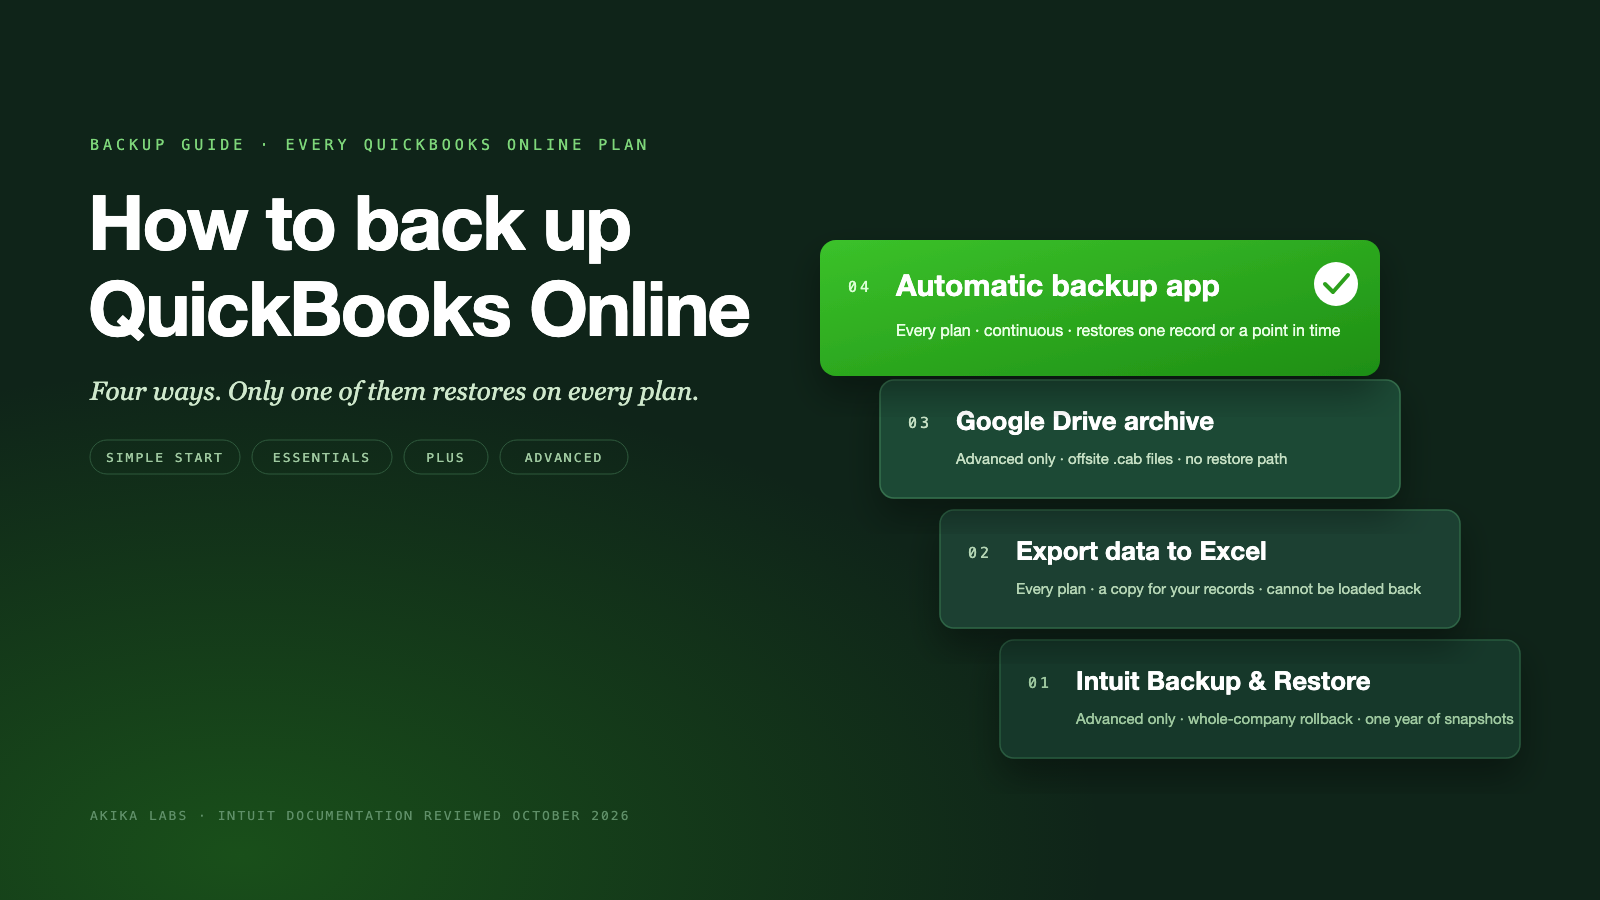Open the Intuit Backup & Restore card title
The image size is (1600, 900).
click(x=1223, y=681)
